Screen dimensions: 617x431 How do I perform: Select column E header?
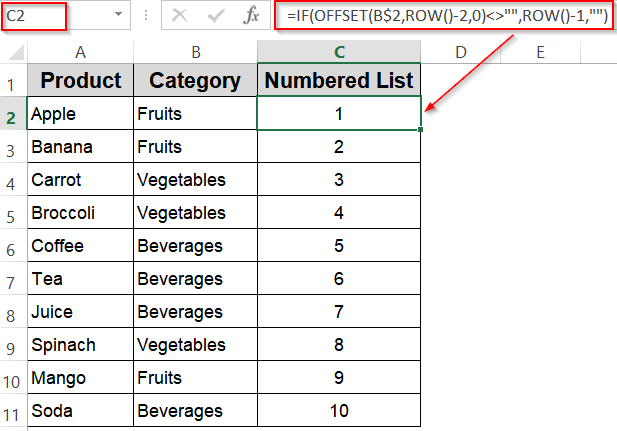click(x=539, y=51)
